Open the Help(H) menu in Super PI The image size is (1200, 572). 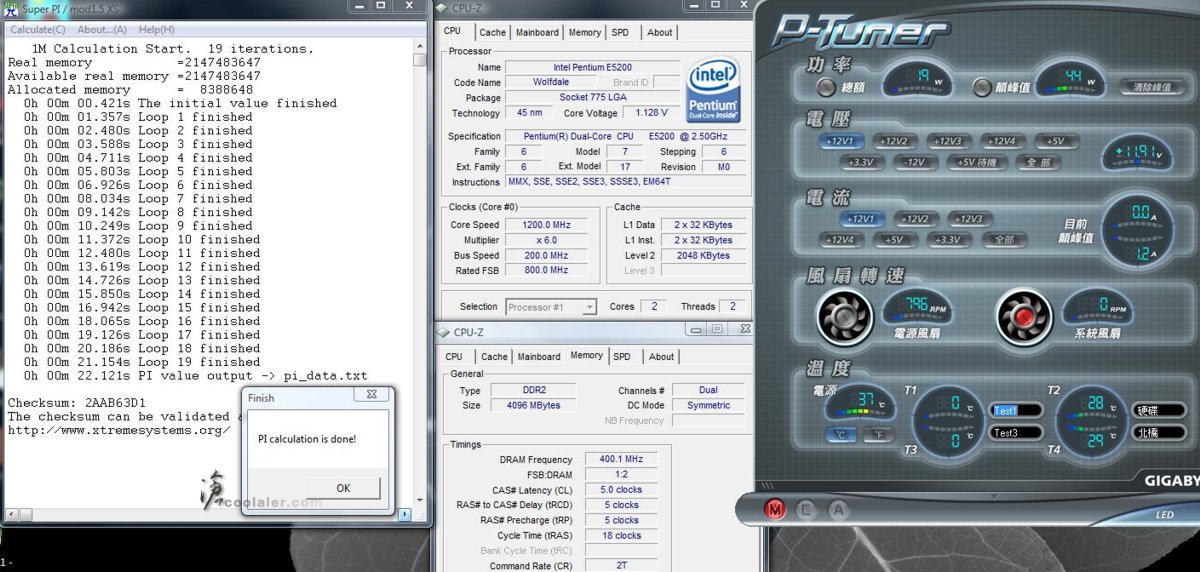click(x=156, y=30)
